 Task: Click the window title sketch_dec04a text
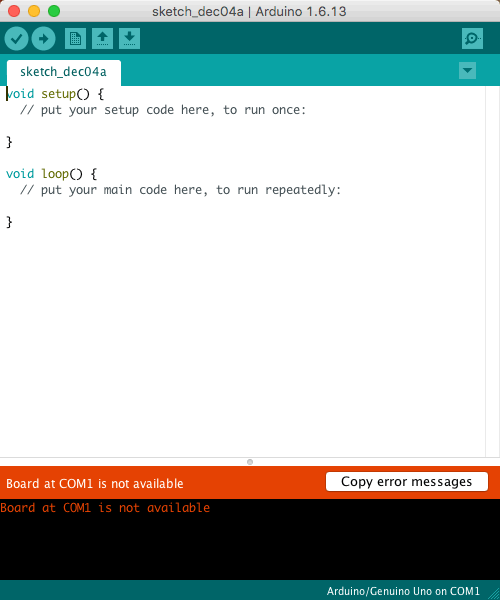198,11
